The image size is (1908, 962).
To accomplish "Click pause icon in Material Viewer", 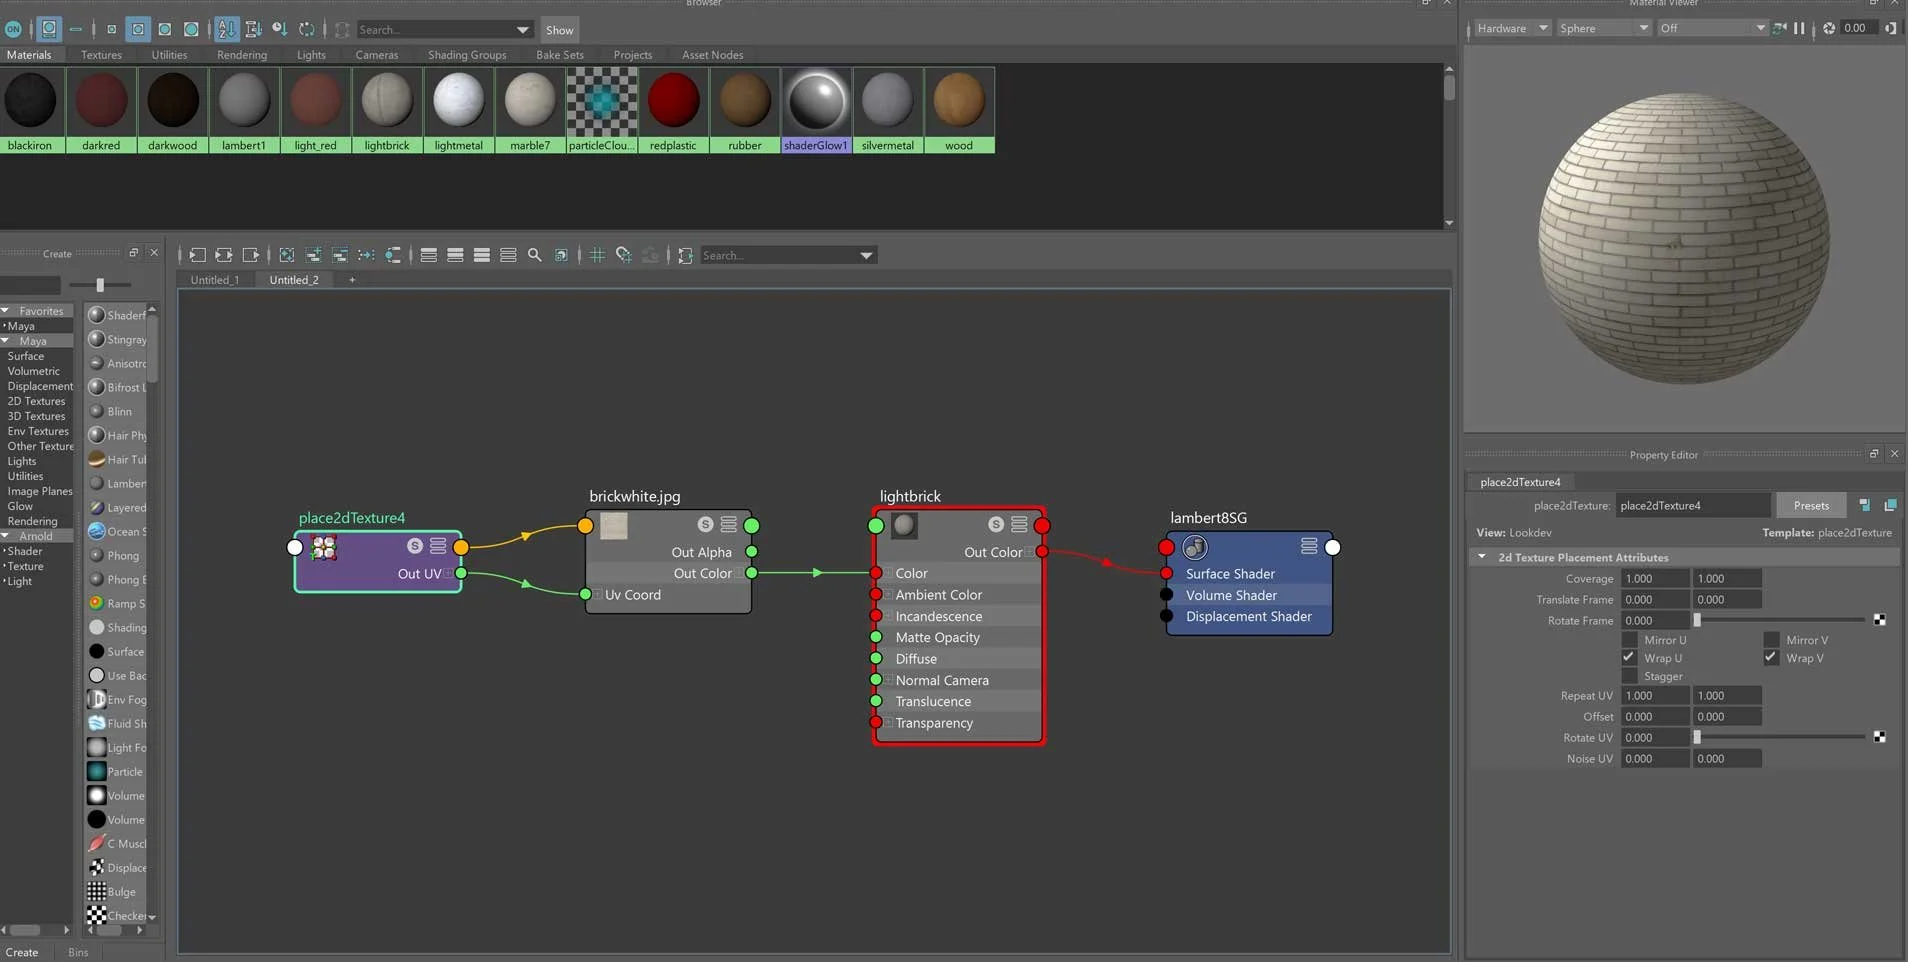I will click(1800, 28).
